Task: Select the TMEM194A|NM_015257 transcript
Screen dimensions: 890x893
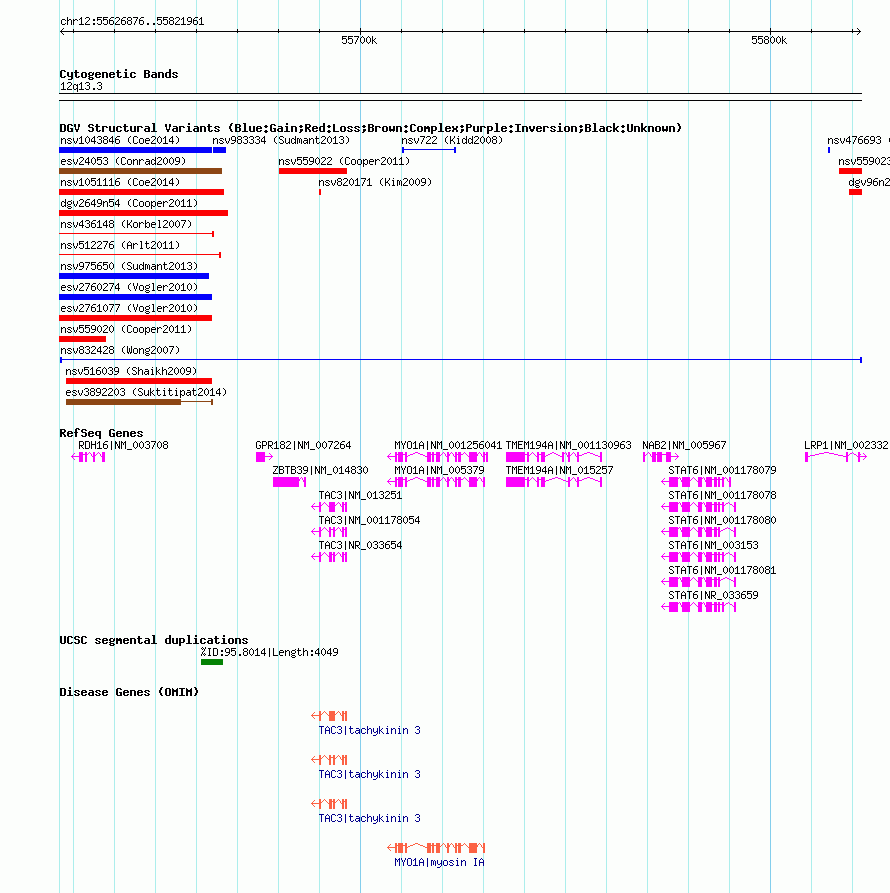Action: (x=554, y=482)
